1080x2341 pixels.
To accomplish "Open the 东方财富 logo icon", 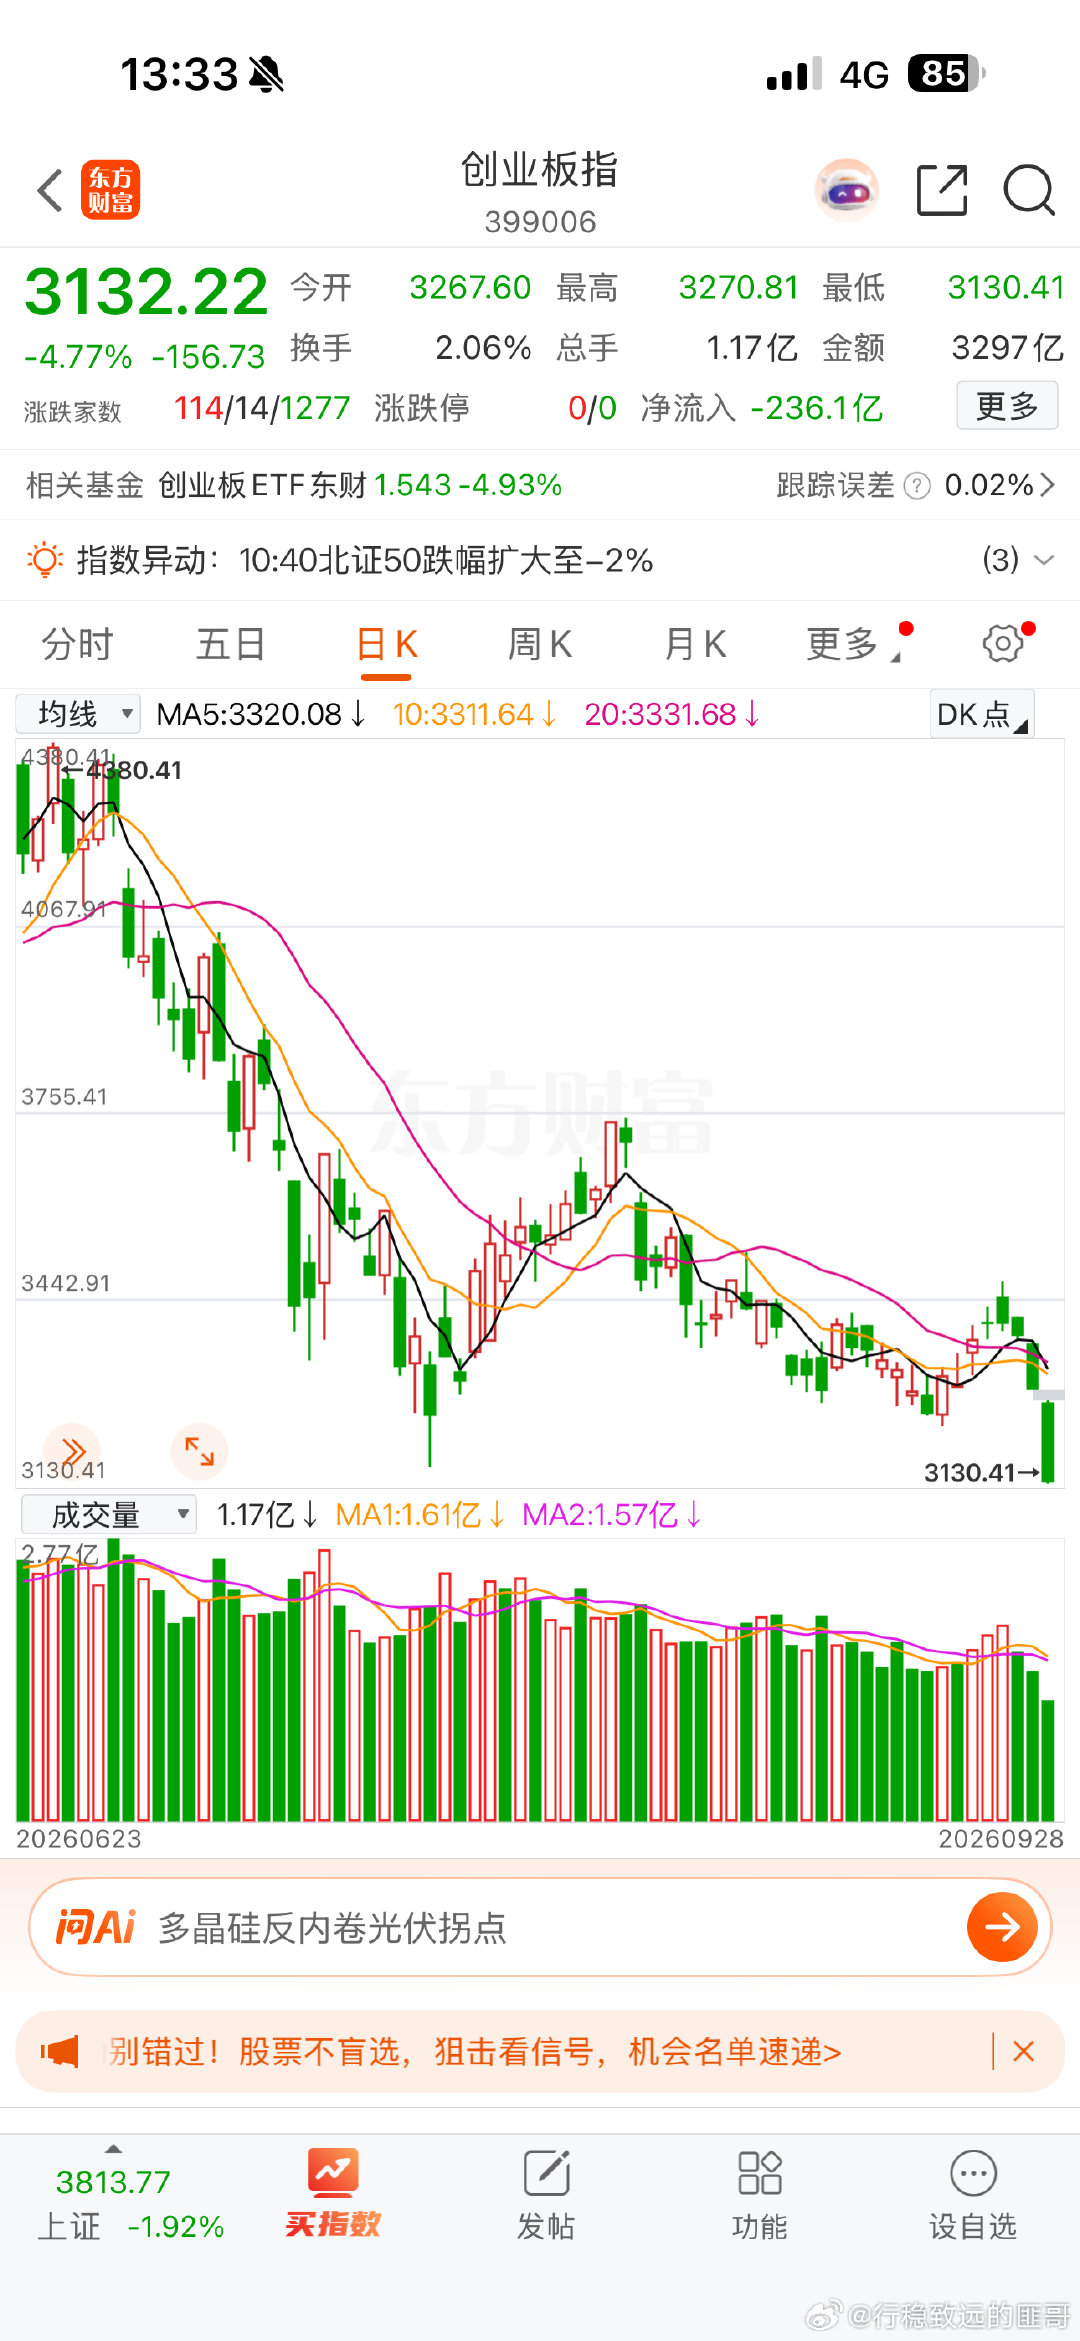I will [110, 190].
